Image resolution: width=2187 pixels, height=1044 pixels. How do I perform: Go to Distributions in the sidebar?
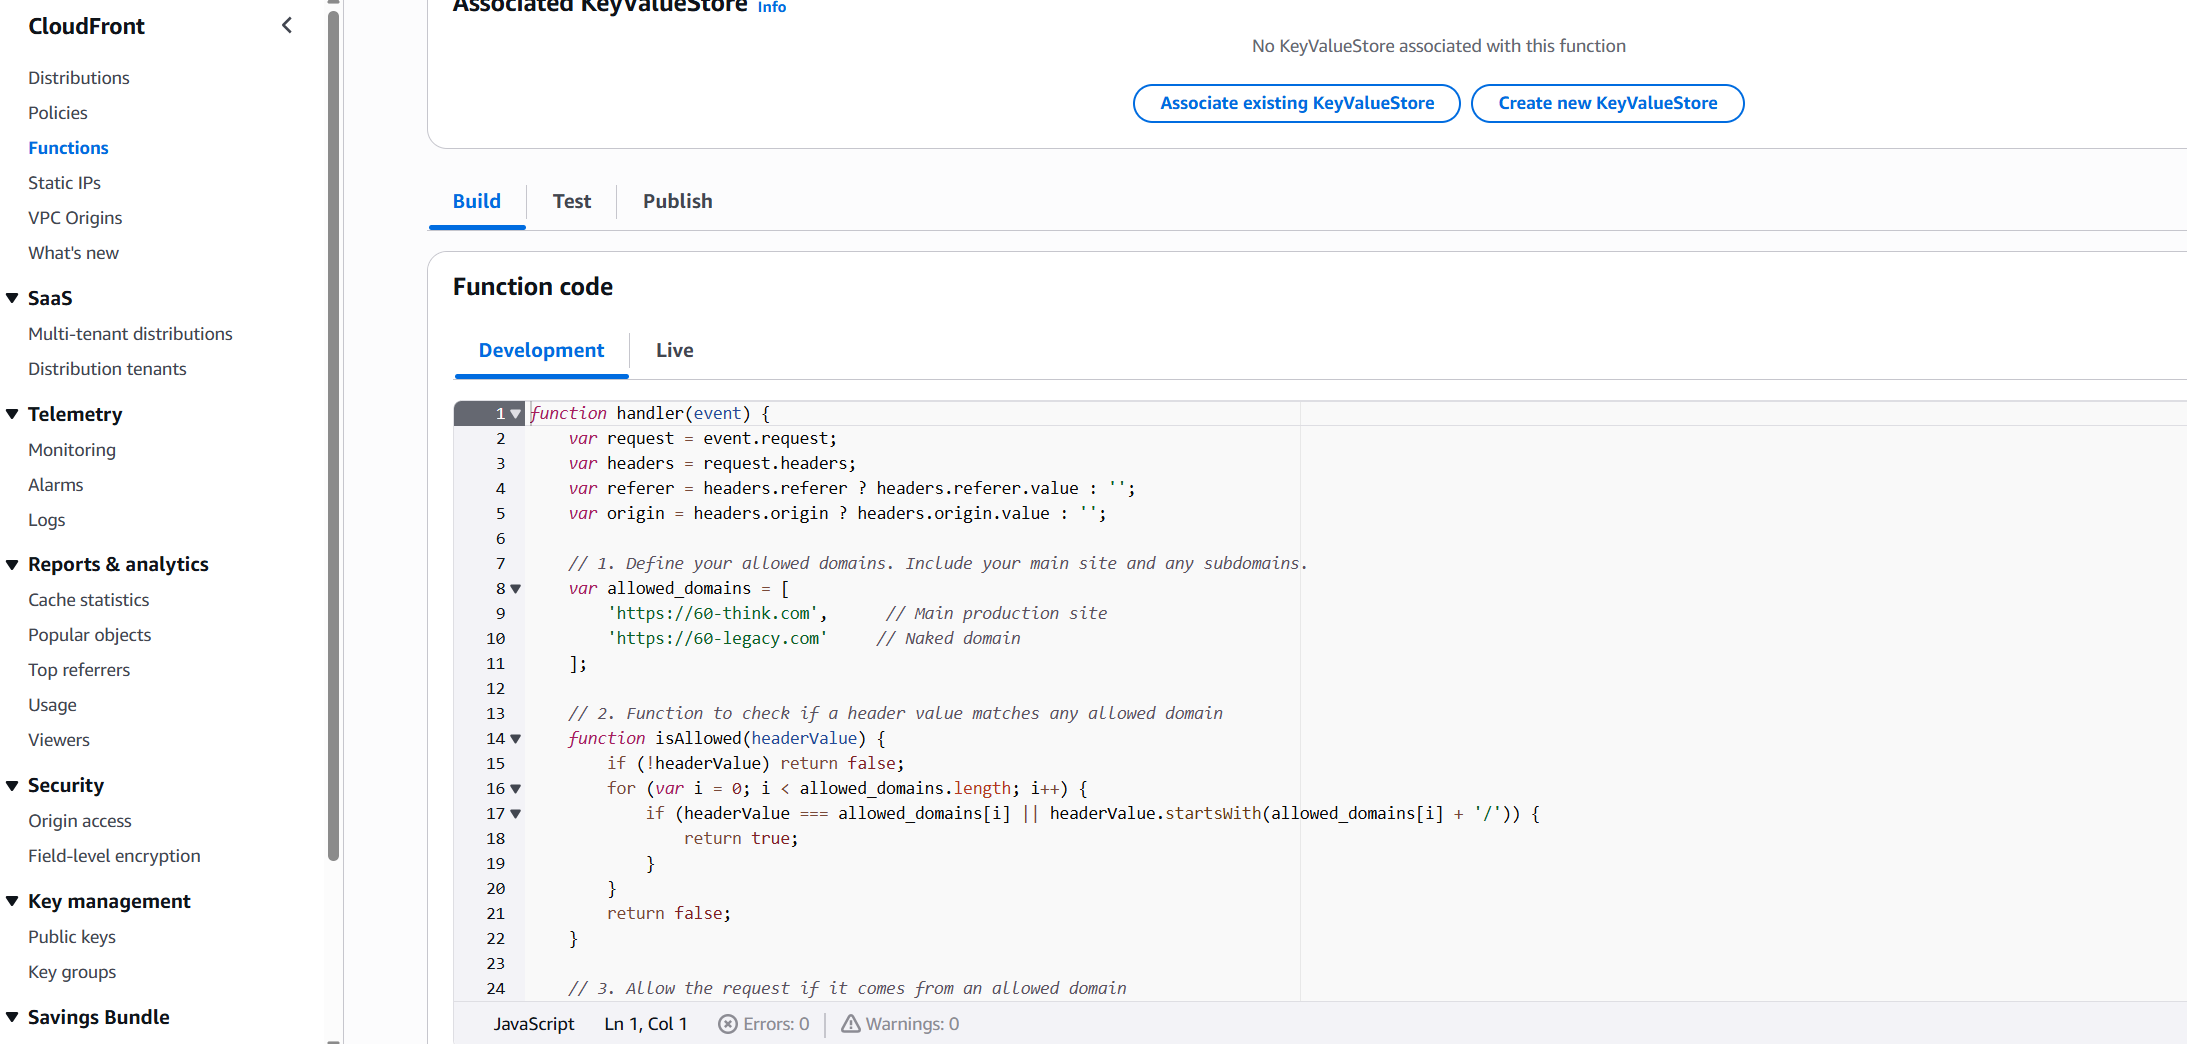pos(79,78)
